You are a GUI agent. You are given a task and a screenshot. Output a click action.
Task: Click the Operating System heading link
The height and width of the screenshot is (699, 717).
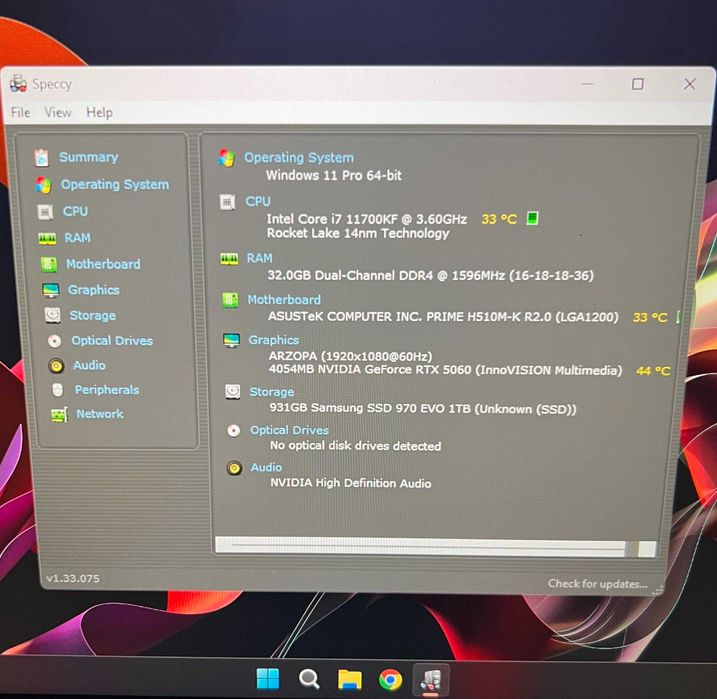pyautogui.click(x=299, y=158)
